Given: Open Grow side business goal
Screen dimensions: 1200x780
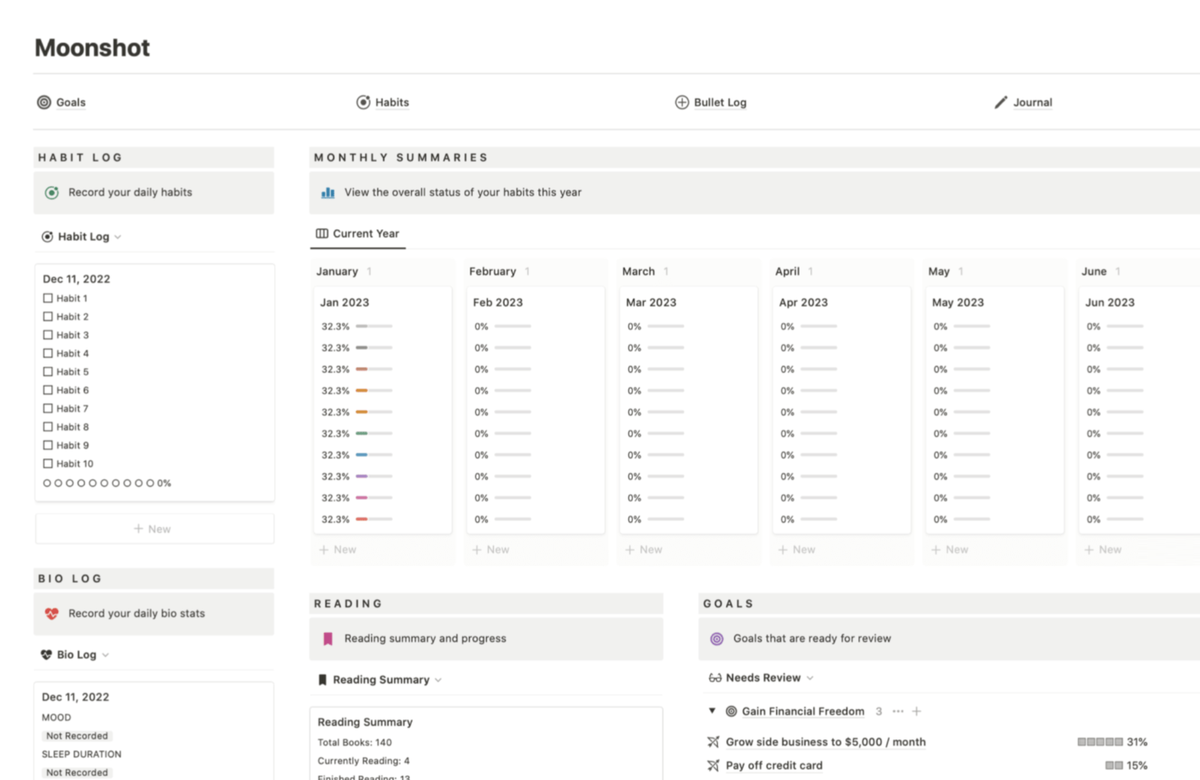Looking at the screenshot, I should 826,742.
